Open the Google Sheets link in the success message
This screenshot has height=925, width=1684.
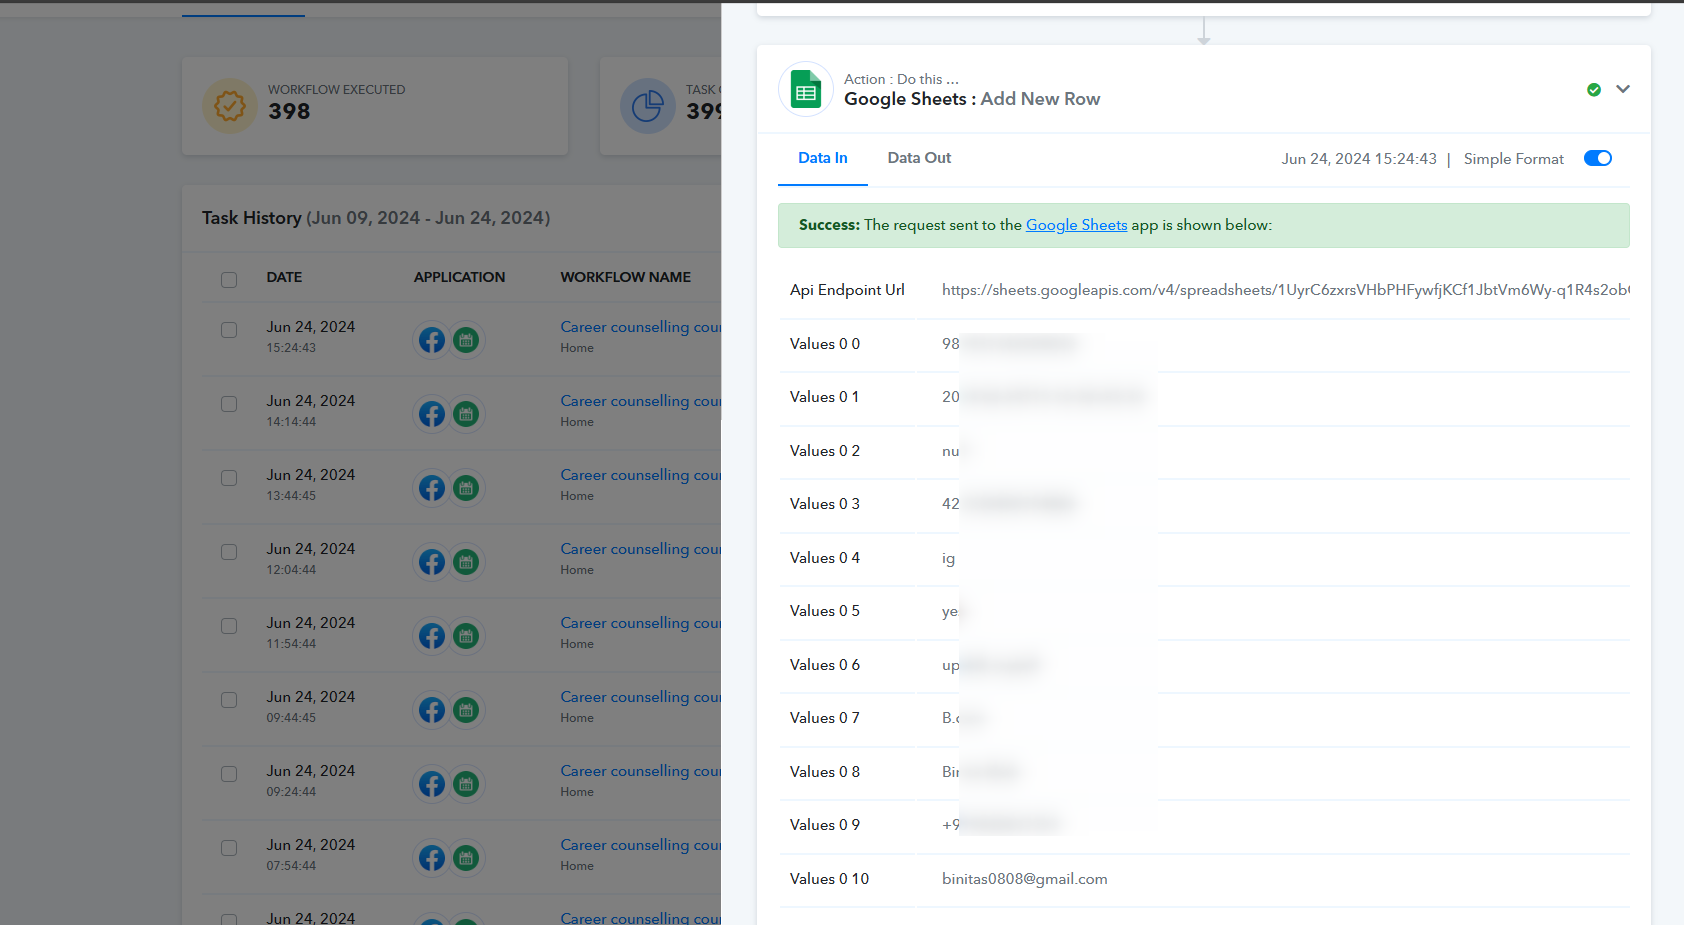coord(1077,225)
